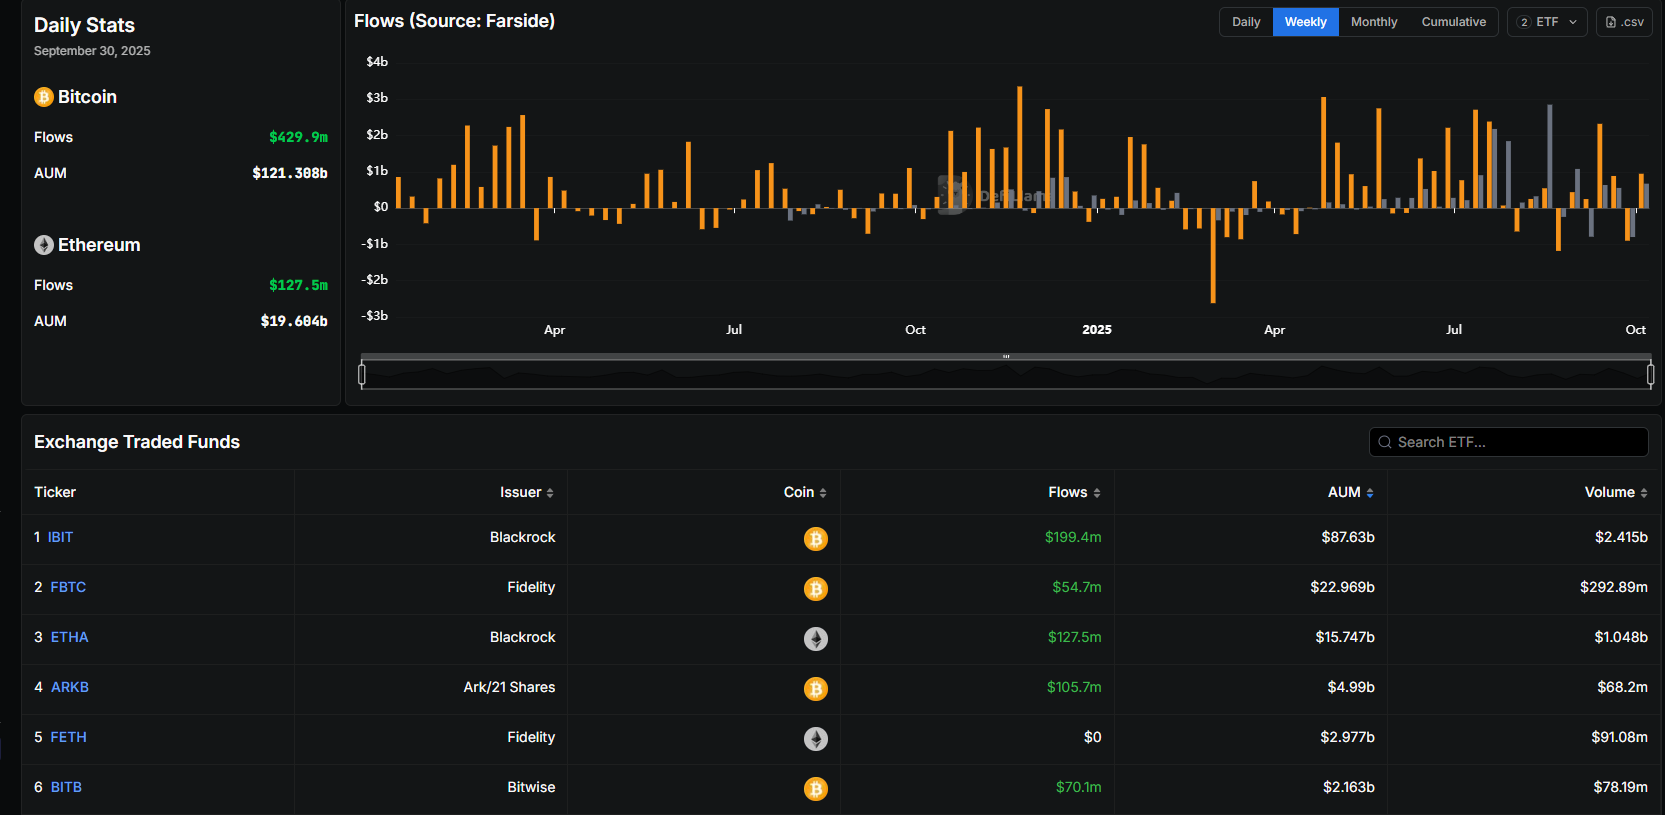This screenshot has height=815, width=1665.
Task: Click the Ethereum coin icon in FETH row
Action: [815, 739]
